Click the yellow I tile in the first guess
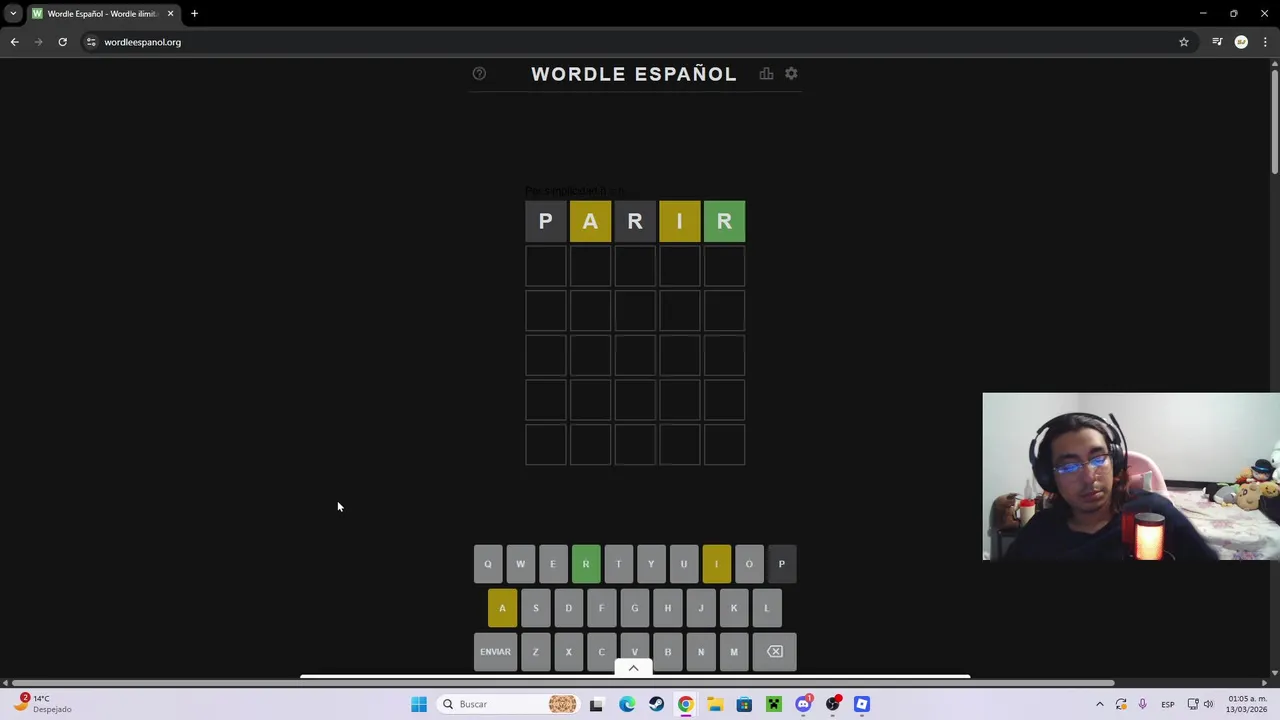The image size is (1280, 720). tap(680, 221)
